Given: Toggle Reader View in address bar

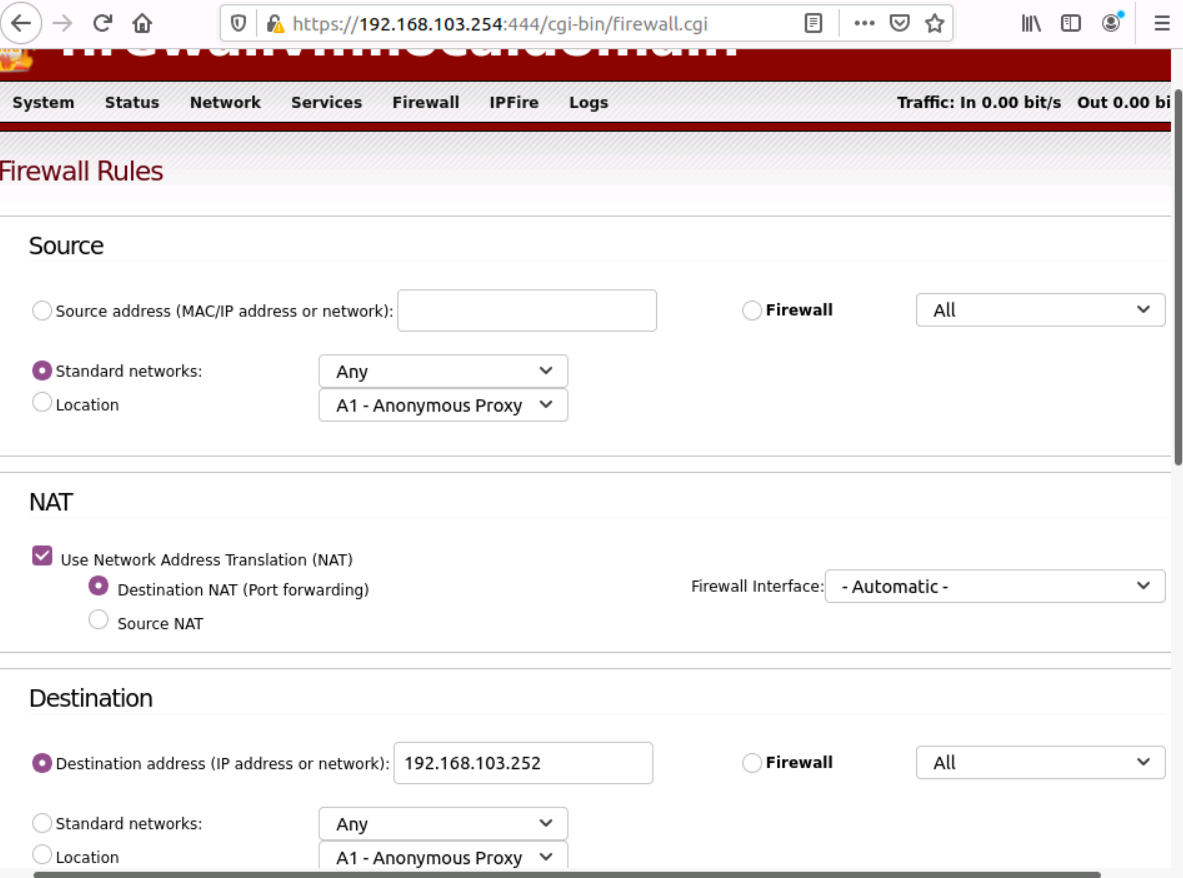Looking at the screenshot, I should [x=814, y=23].
